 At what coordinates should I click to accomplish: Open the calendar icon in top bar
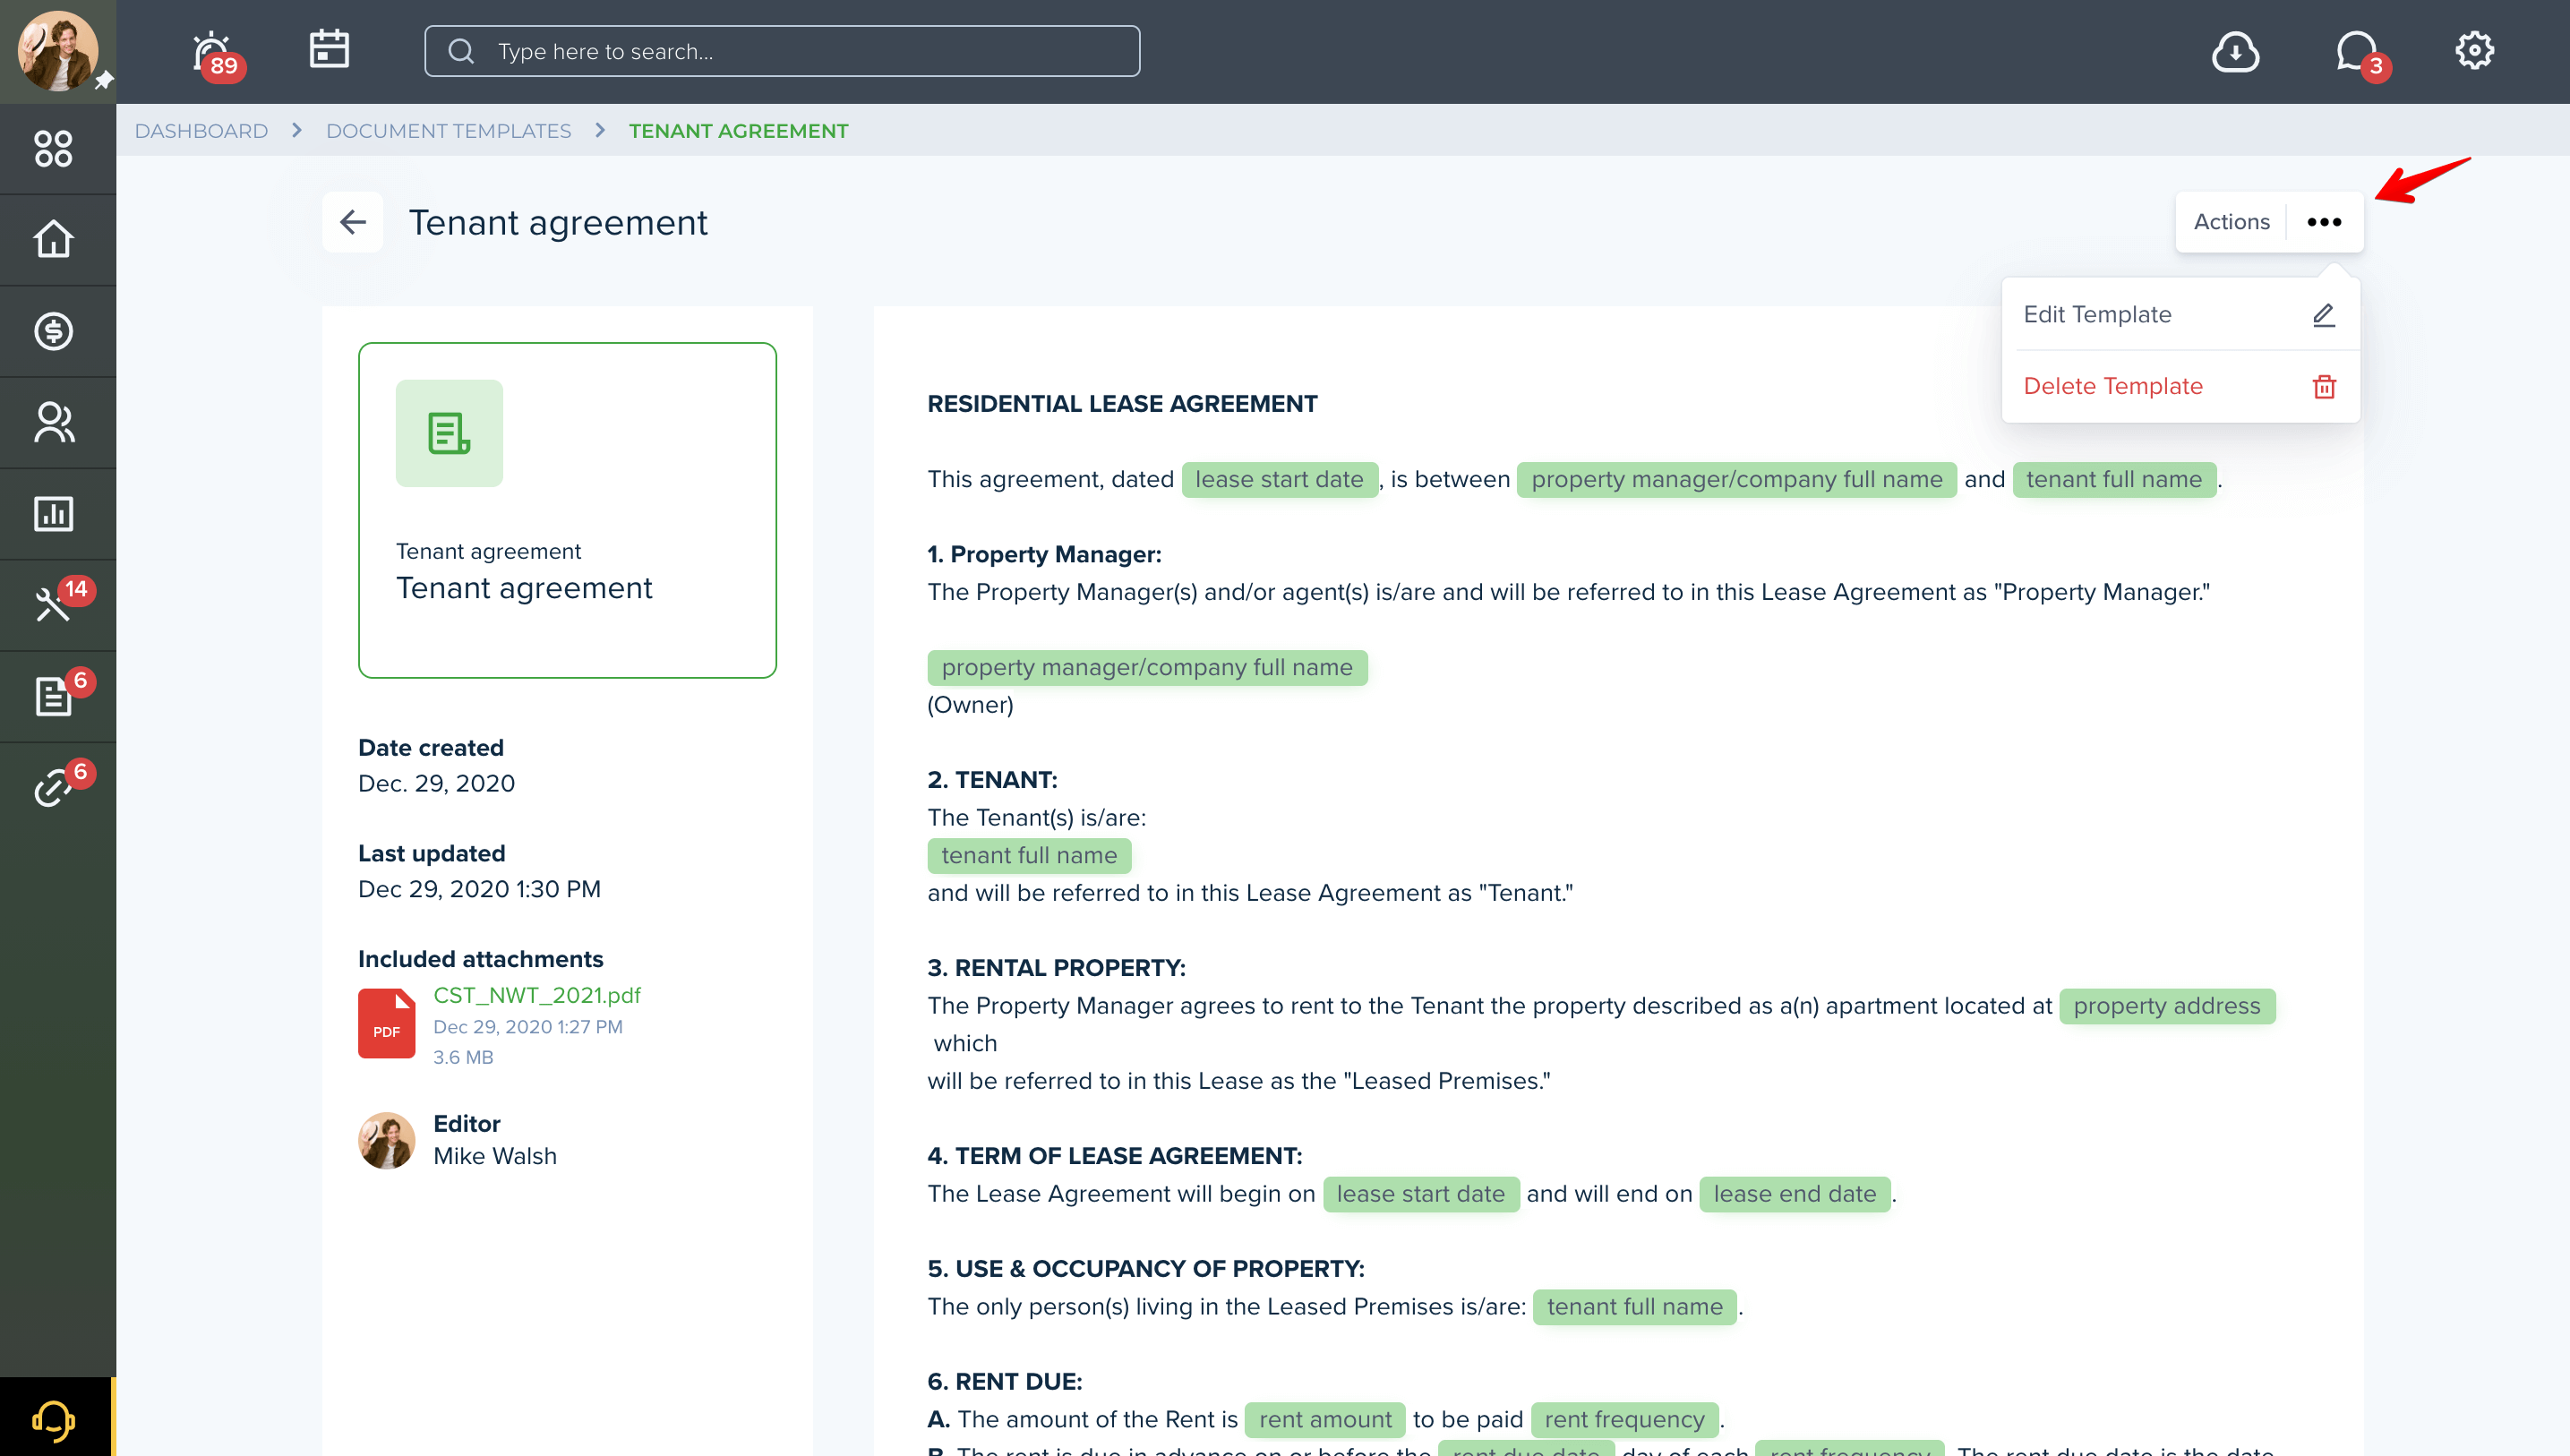328,49
